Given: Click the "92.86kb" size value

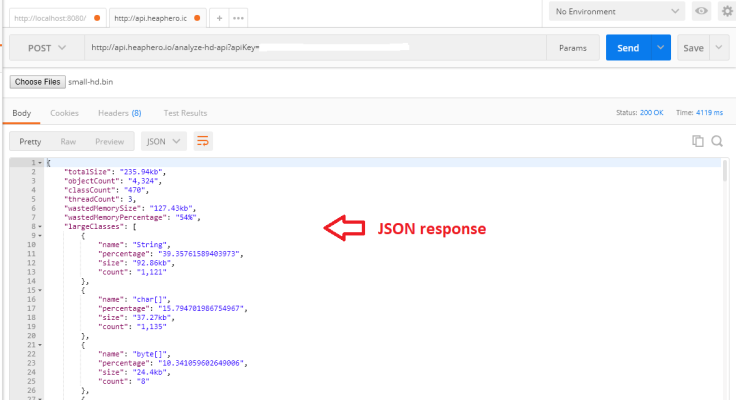Looking at the screenshot, I should 152,263.
